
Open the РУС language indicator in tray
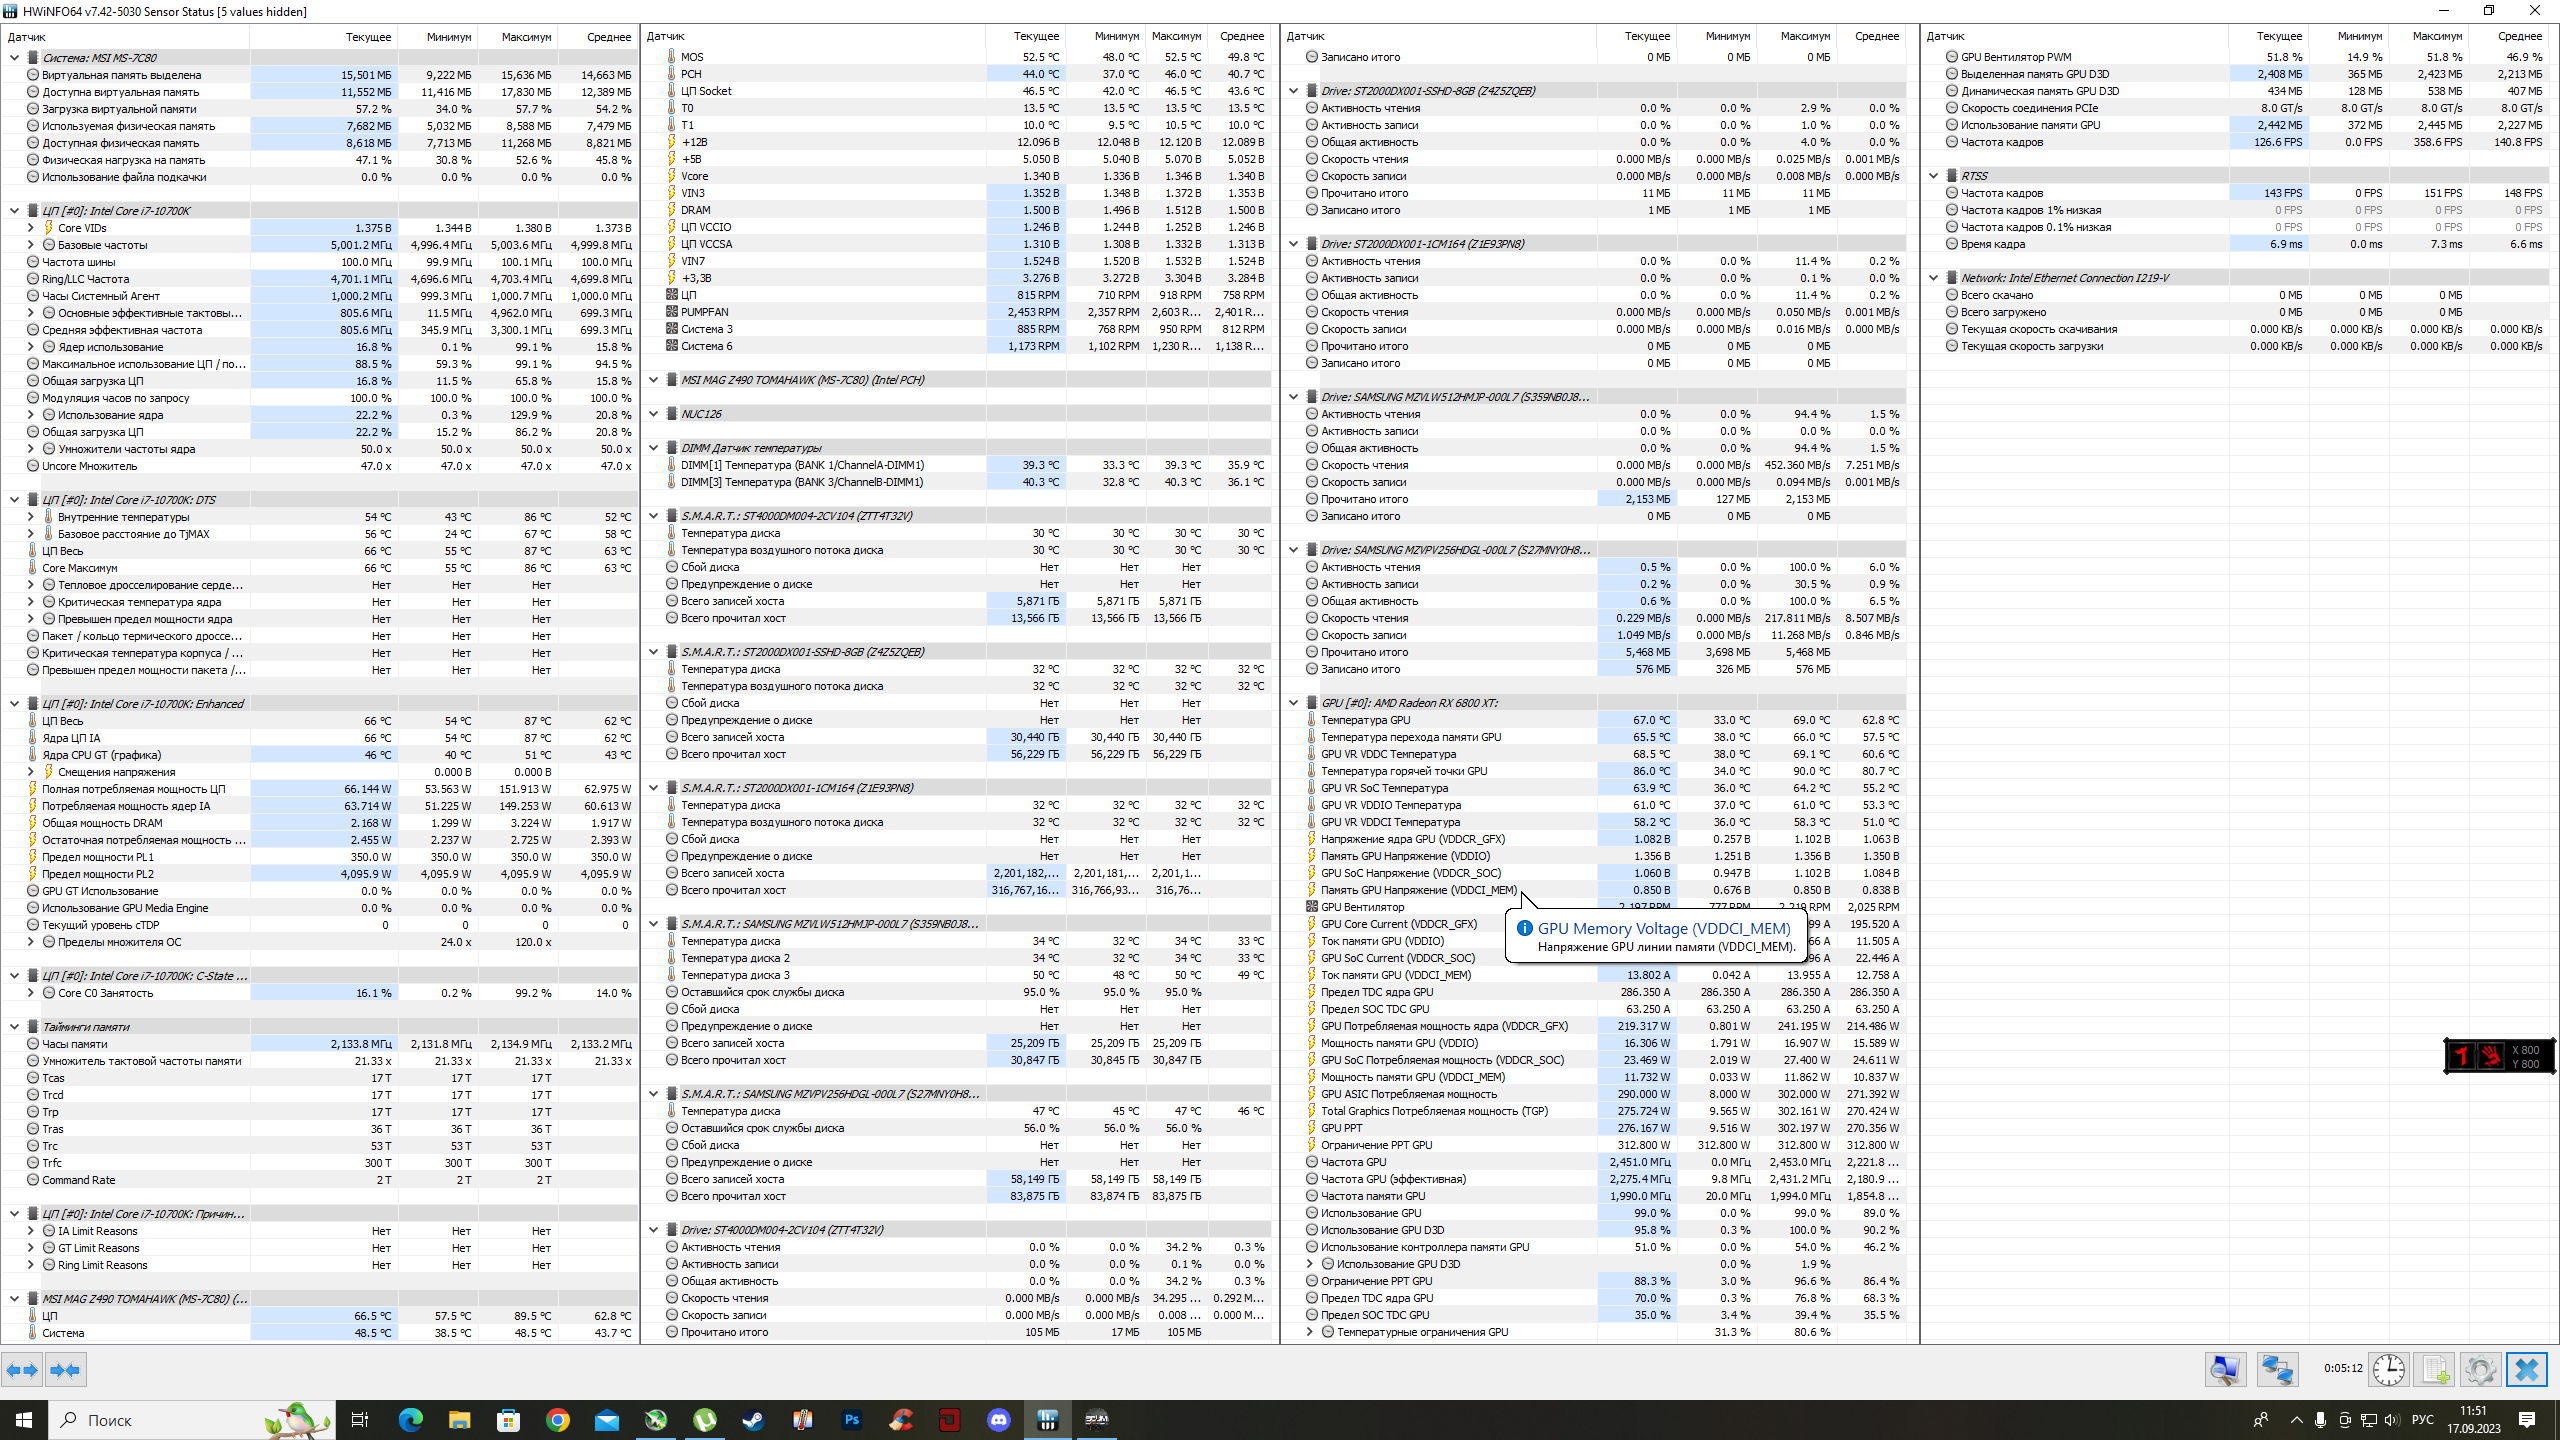(2422, 1420)
